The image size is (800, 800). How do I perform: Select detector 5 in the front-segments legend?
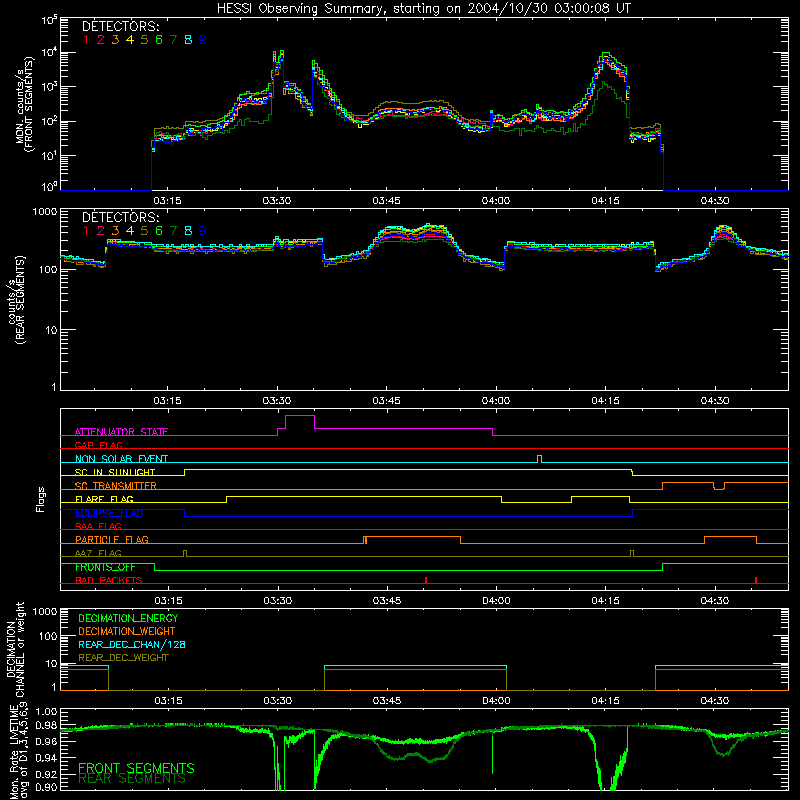click(x=144, y=40)
